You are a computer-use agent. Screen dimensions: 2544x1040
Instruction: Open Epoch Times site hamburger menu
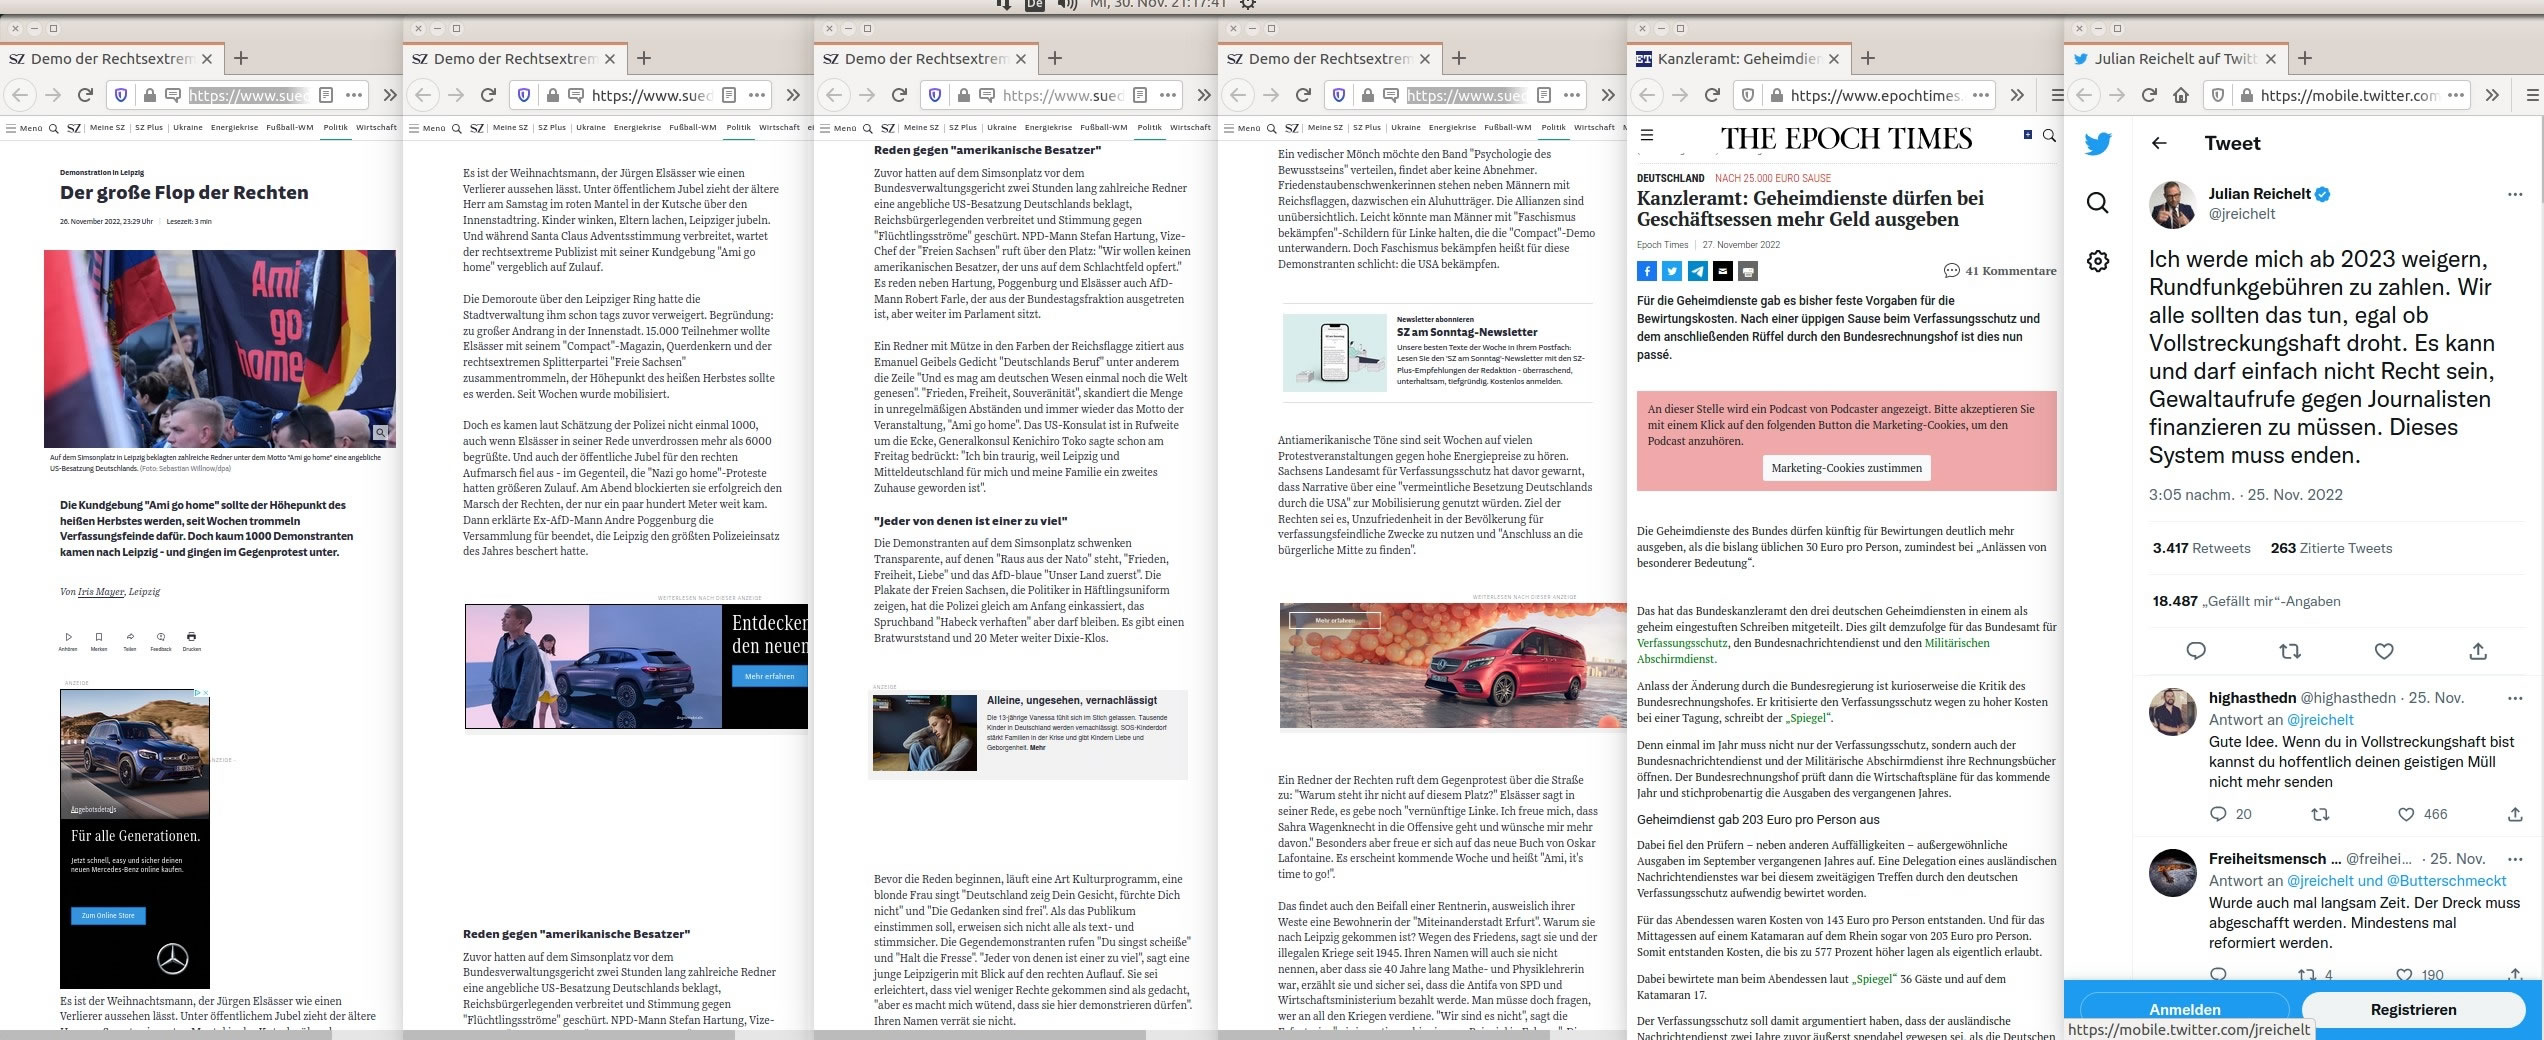pos(1647,135)
